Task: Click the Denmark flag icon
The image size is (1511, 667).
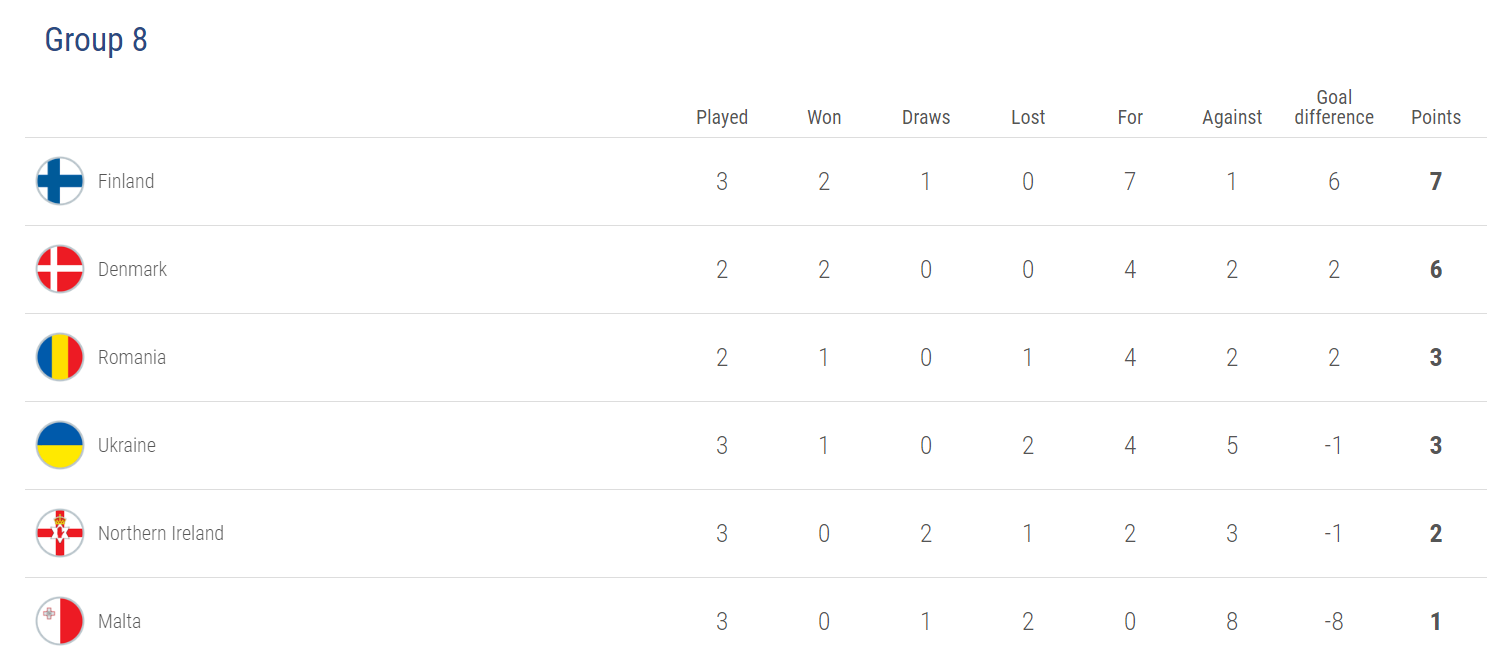Action: pos(60,269)
